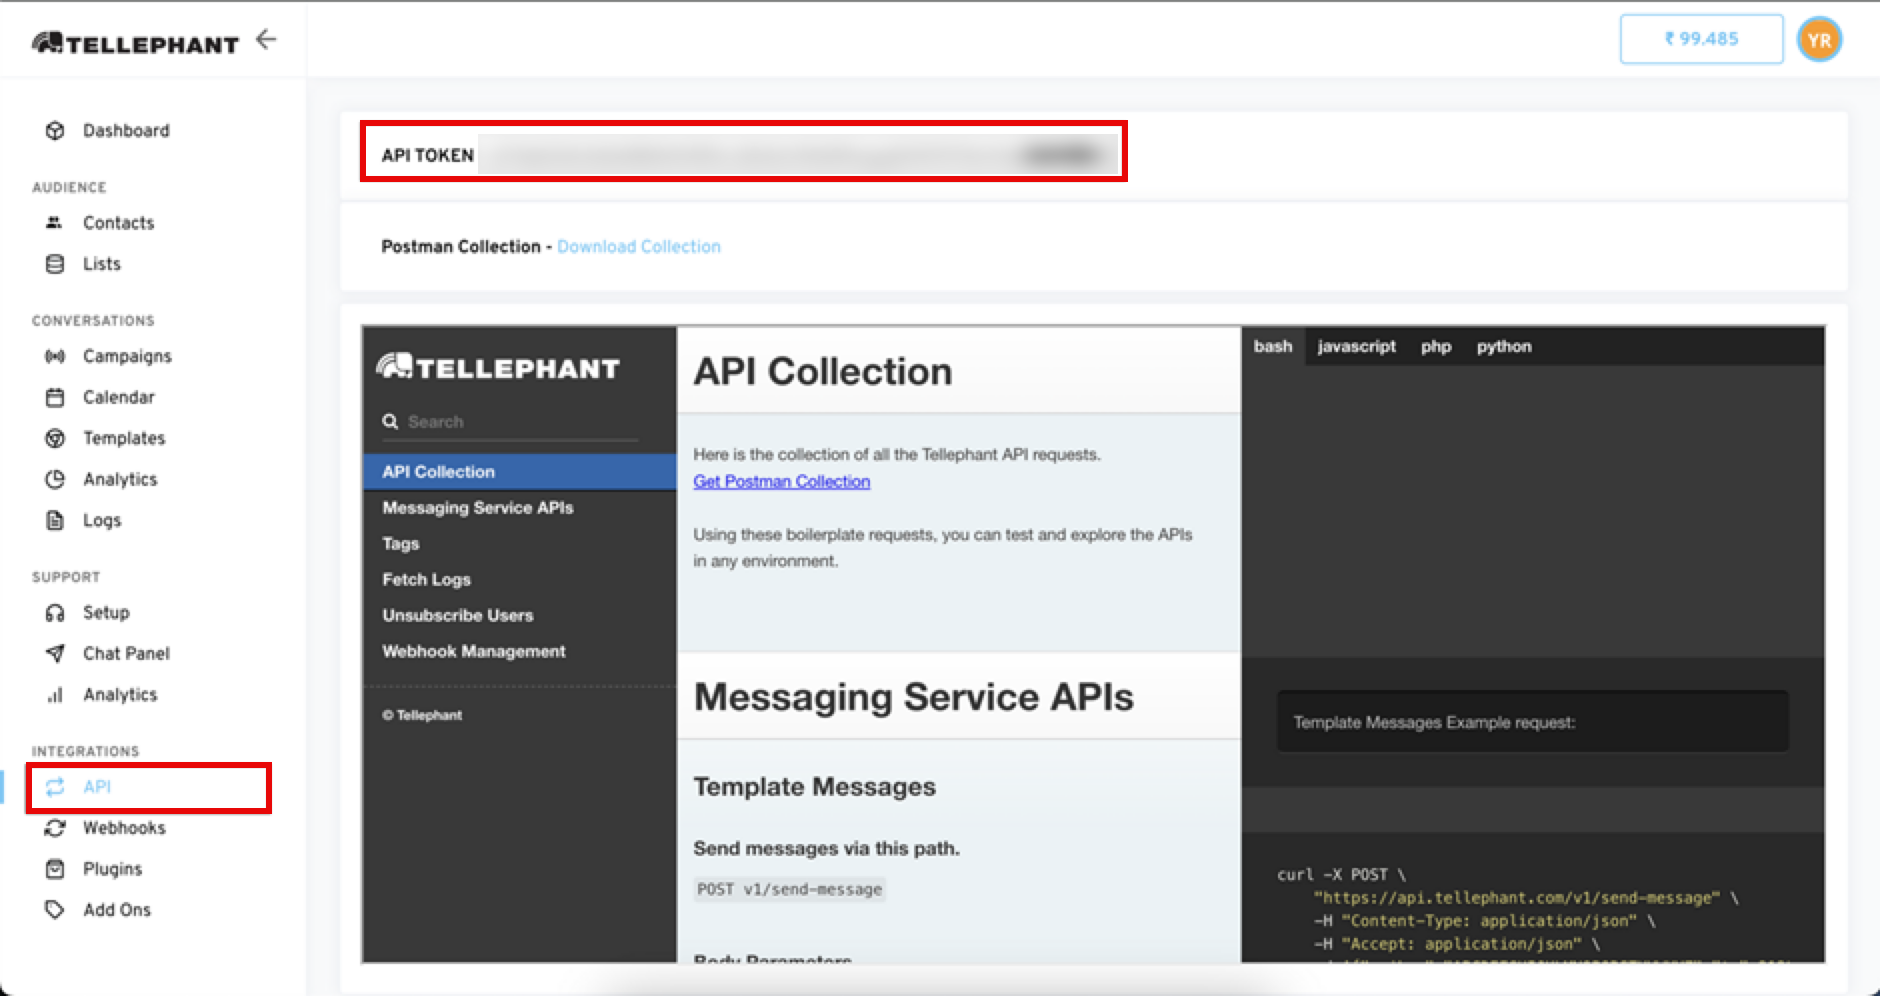
Task: Click the Webhooks refresh icon
Action: [55, 828]
